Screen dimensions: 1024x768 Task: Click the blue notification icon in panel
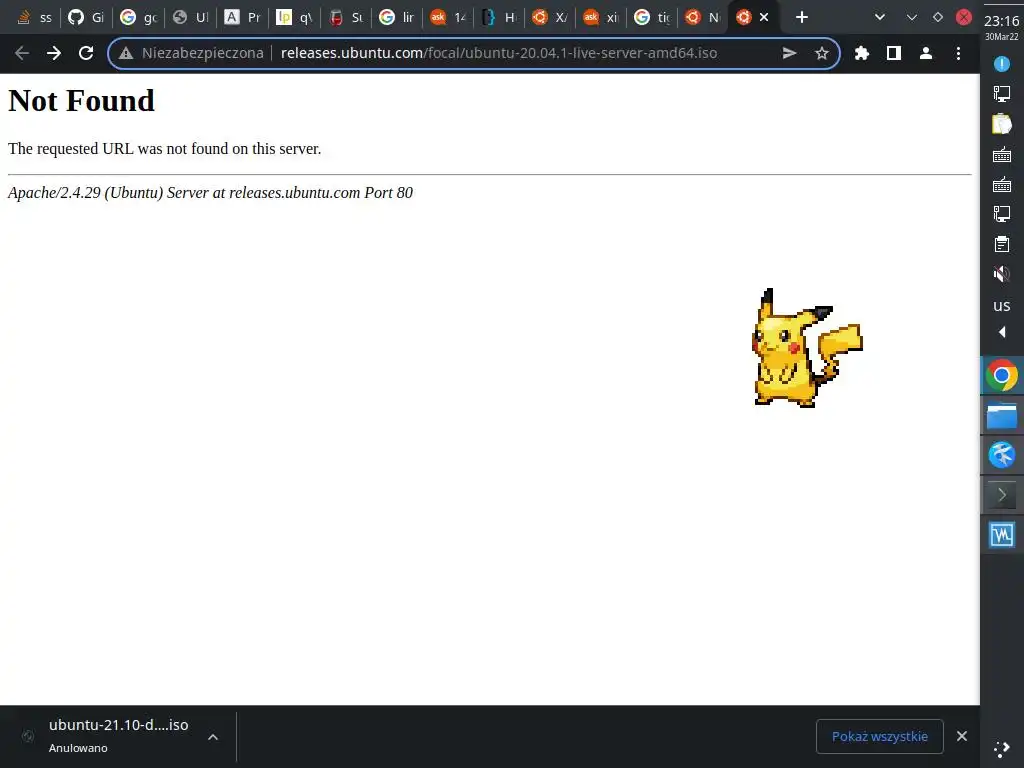click(x=1002, y=64)
